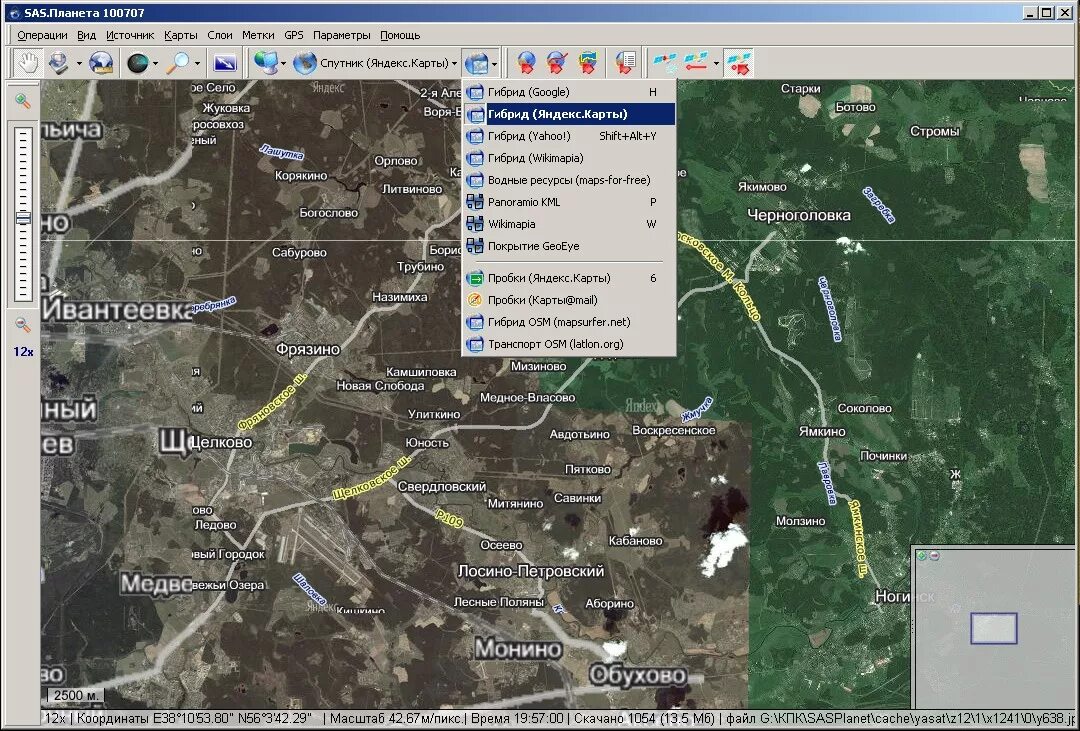
Task: Click the dark globe grid icon
Action: (138, 63)
